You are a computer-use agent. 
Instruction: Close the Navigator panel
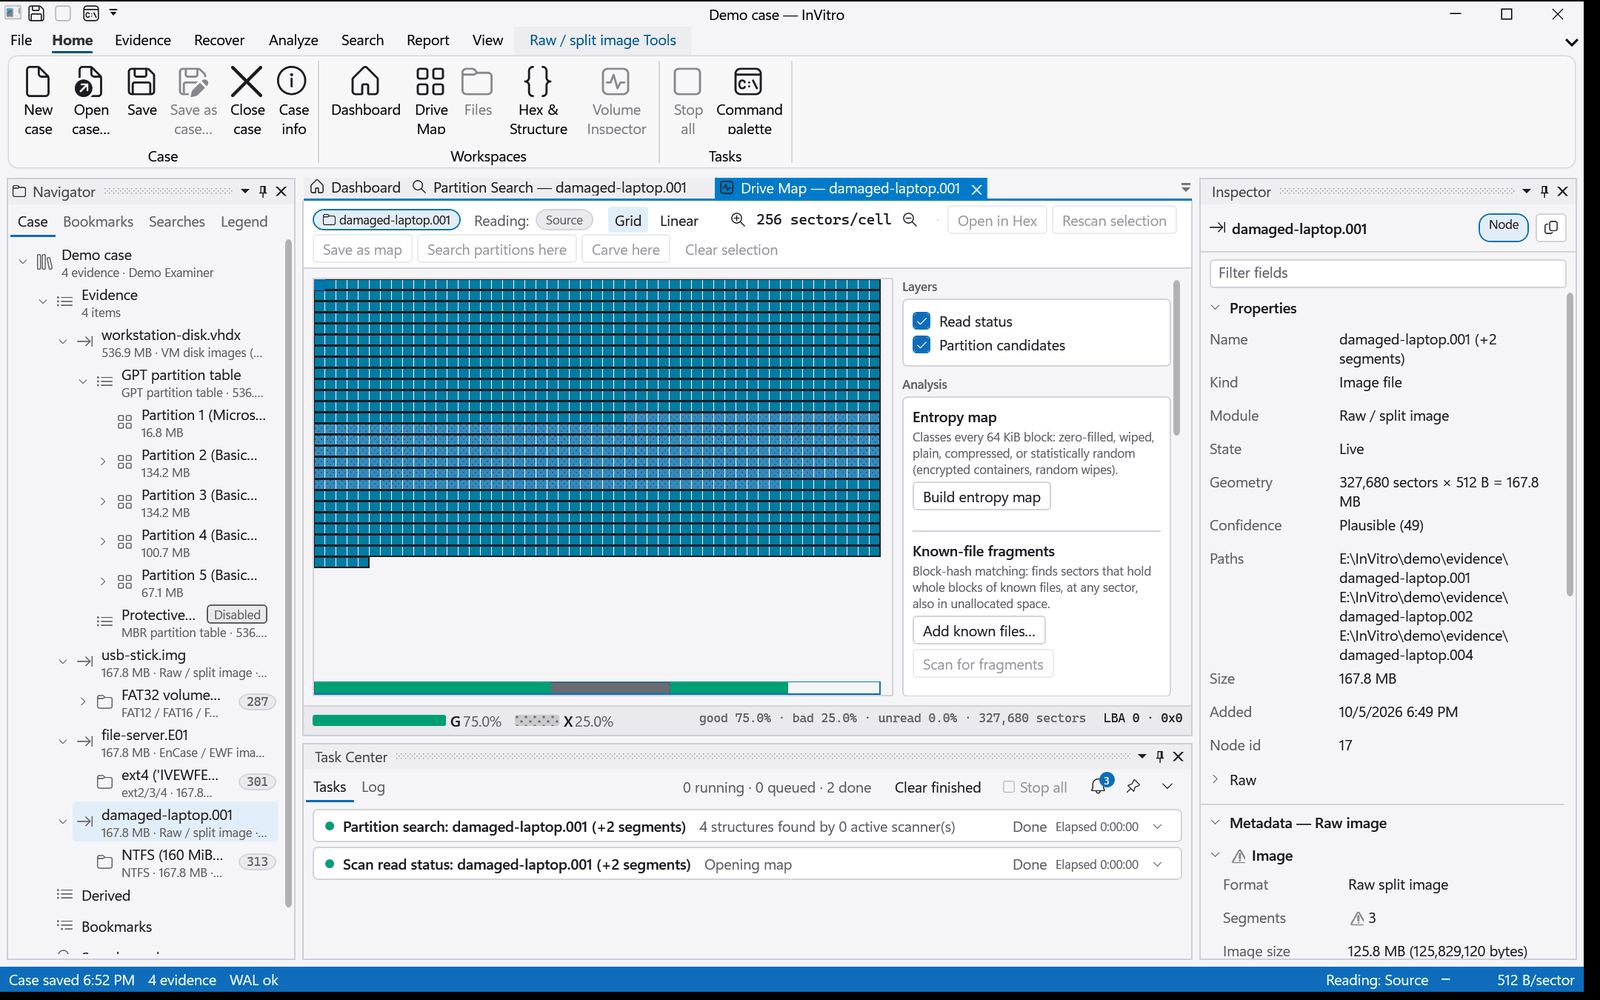282,191
